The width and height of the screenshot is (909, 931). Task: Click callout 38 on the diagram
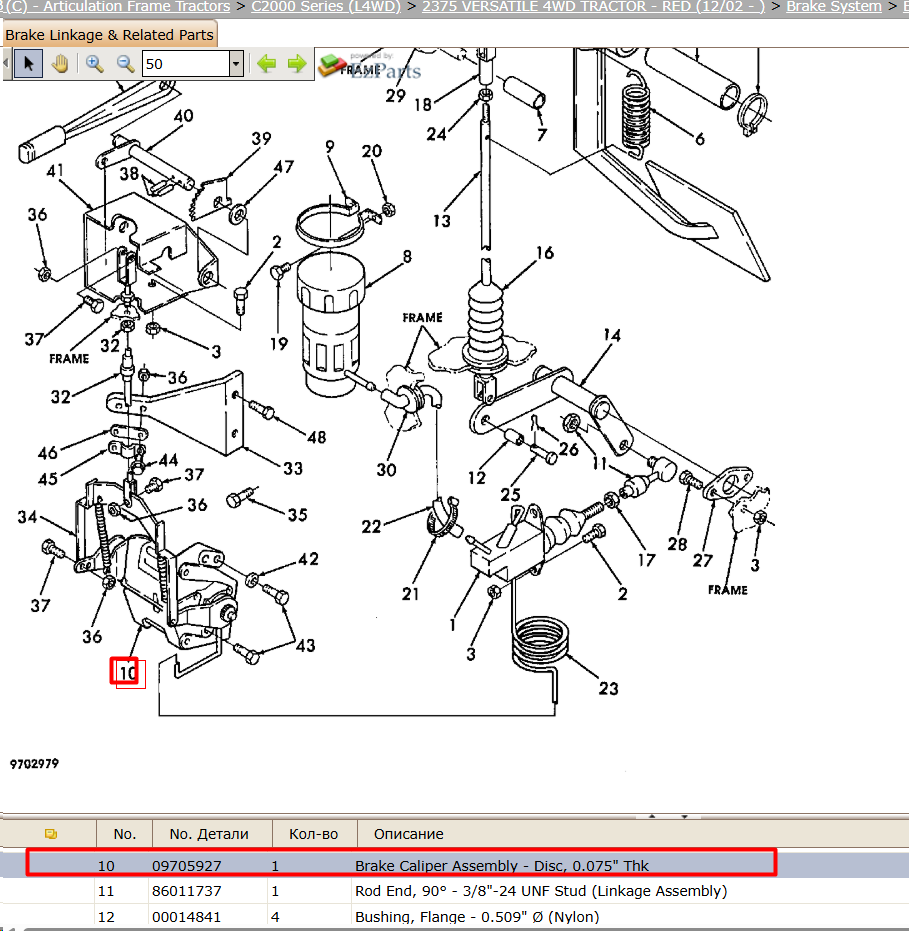click(129, 173)
